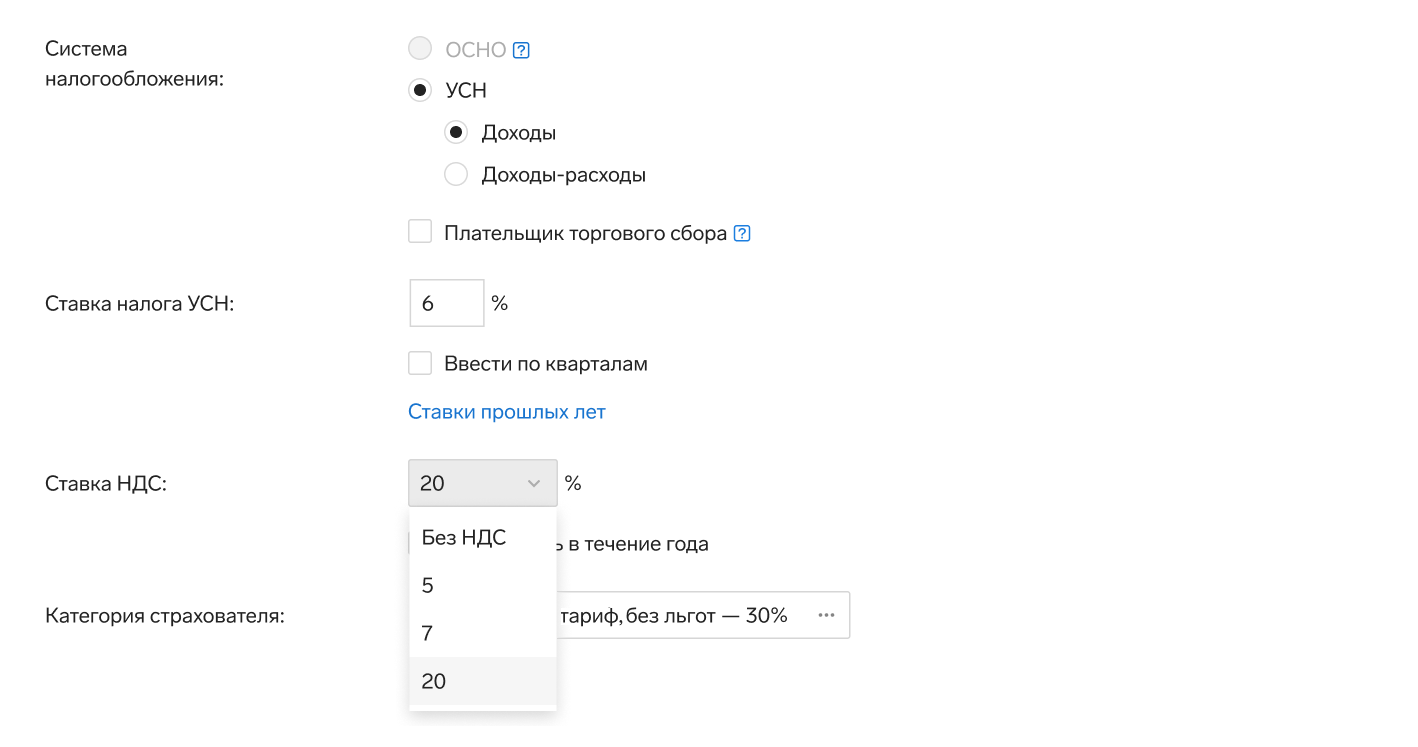Viewport: 1418px width, 747px height.
Task: Select the ОСНО radio button
Action: coord(420,49)
